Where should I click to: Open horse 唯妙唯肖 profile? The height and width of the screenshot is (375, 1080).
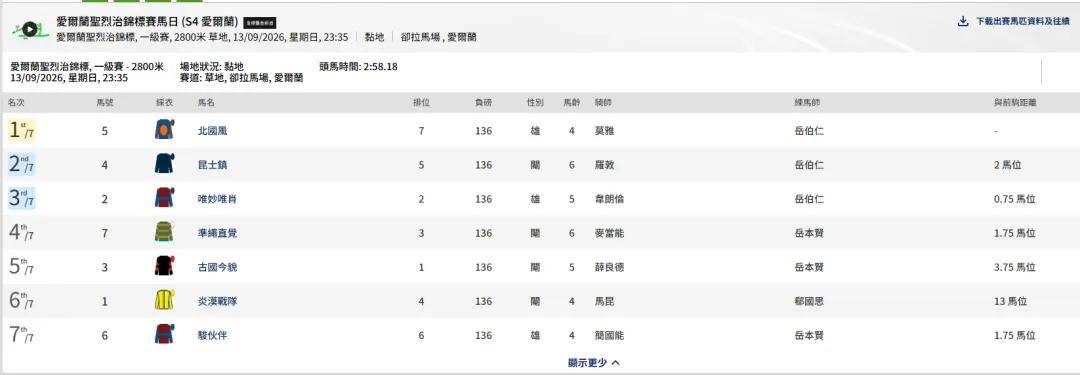[217, 199]
